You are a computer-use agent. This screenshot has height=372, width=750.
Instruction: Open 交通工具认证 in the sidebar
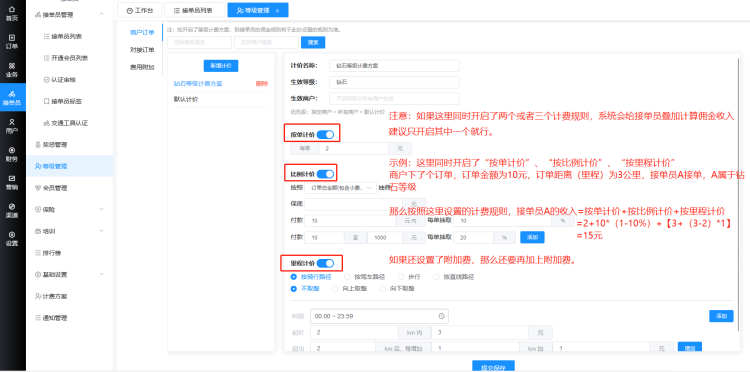(x=69, y=123)
